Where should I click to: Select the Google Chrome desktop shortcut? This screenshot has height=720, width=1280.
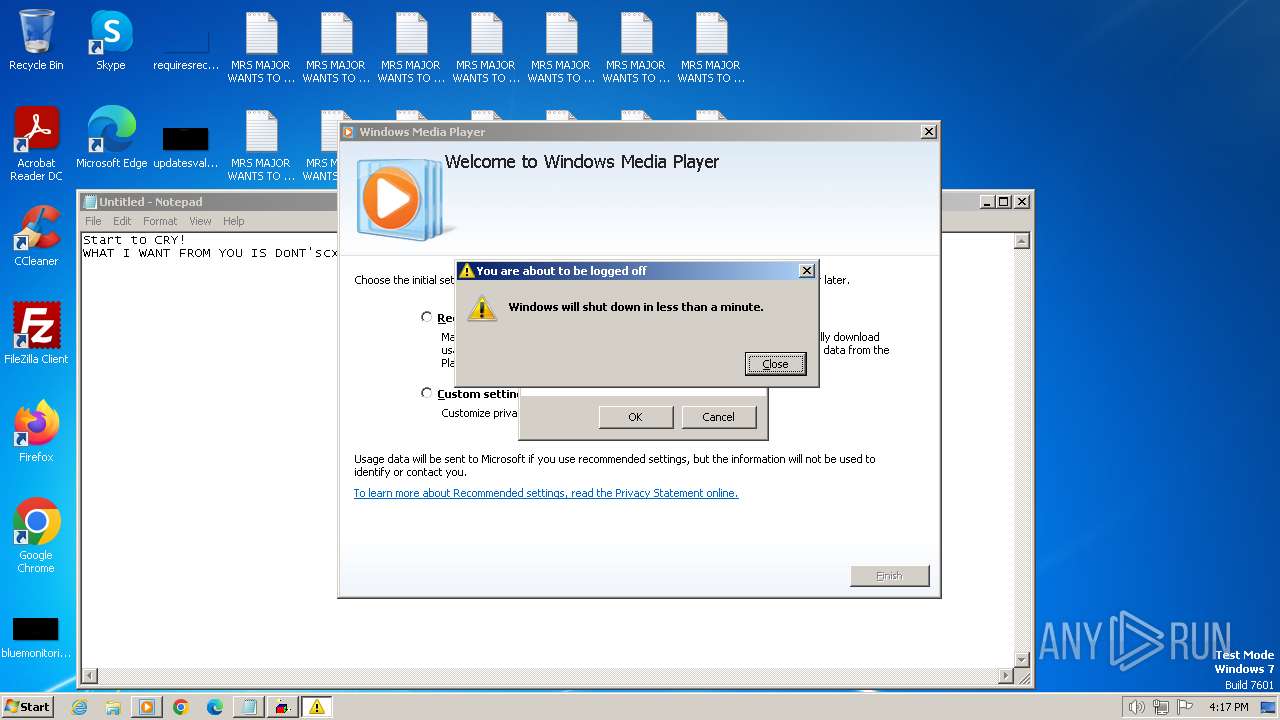[x=36, y=536]
